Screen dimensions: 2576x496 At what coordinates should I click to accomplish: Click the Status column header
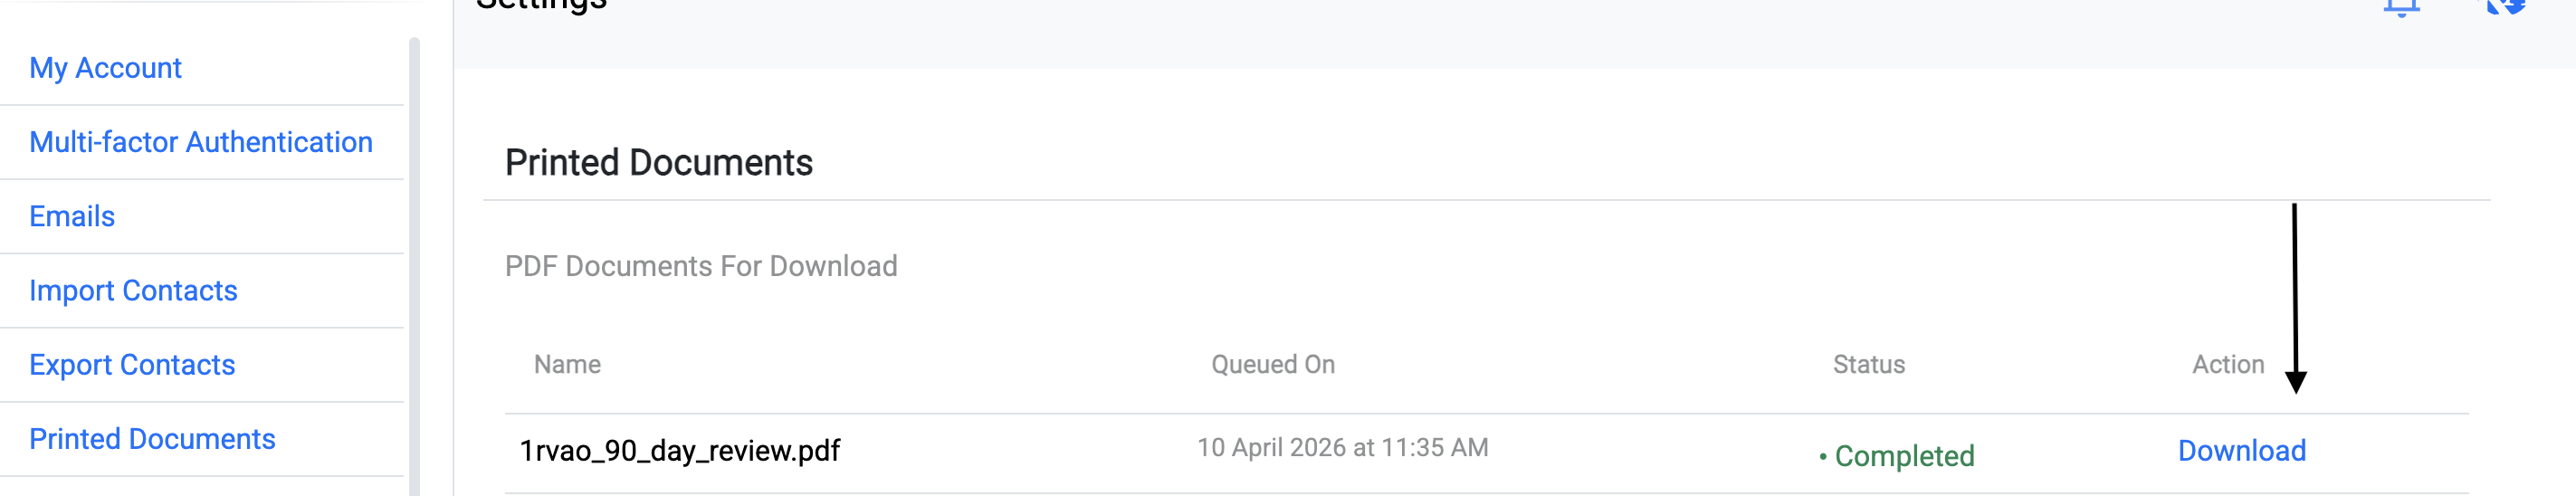click(1868, 364)
